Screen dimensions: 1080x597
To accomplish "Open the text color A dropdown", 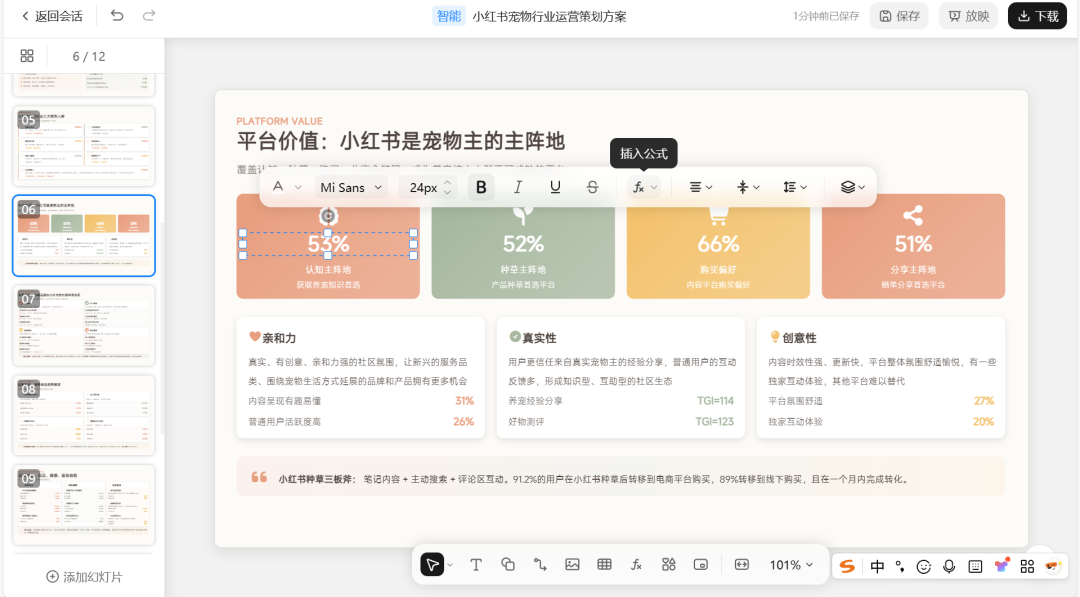I will coord(287,187).
